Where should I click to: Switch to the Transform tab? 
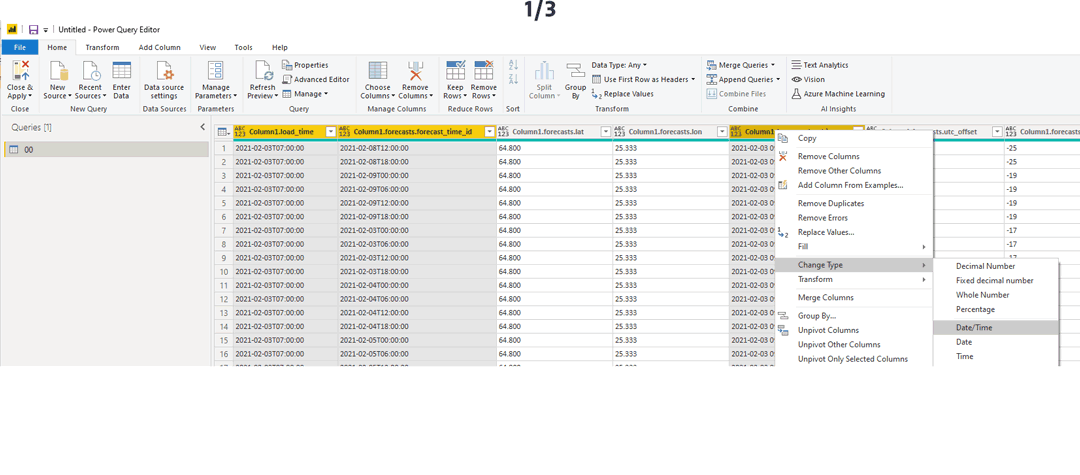click(x=102, y=48)
